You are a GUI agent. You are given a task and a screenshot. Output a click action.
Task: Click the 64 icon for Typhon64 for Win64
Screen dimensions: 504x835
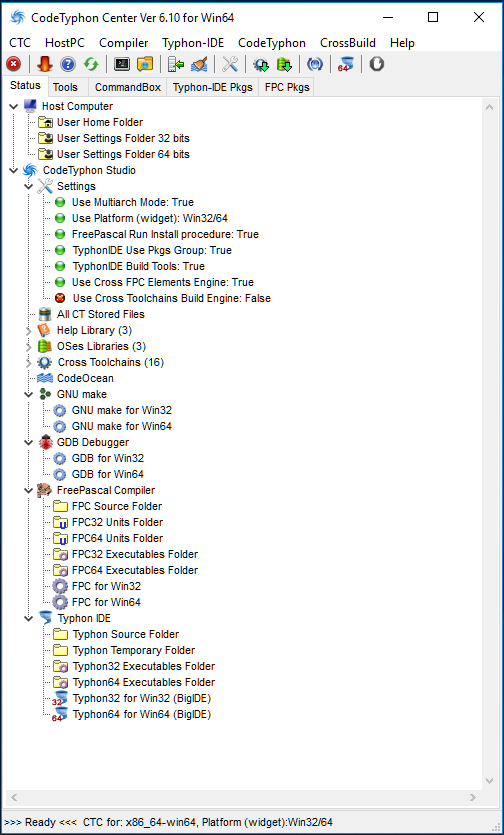point(60,714)
